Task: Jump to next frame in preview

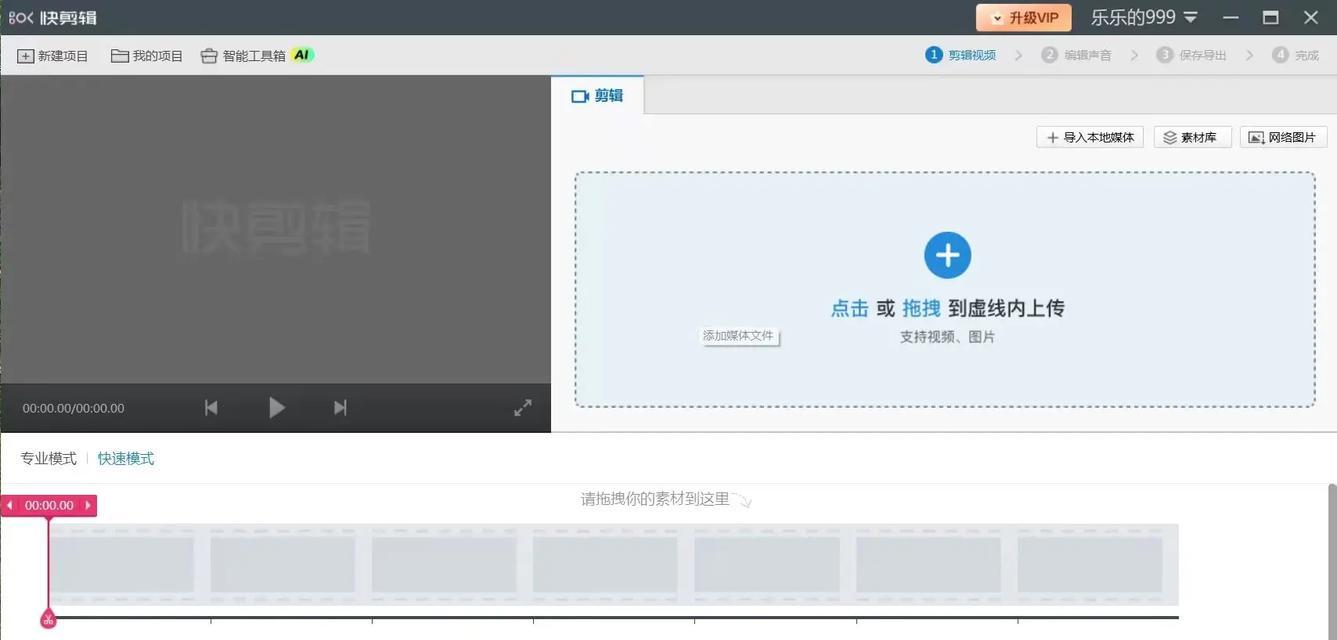Action: (x=340, y=407)
